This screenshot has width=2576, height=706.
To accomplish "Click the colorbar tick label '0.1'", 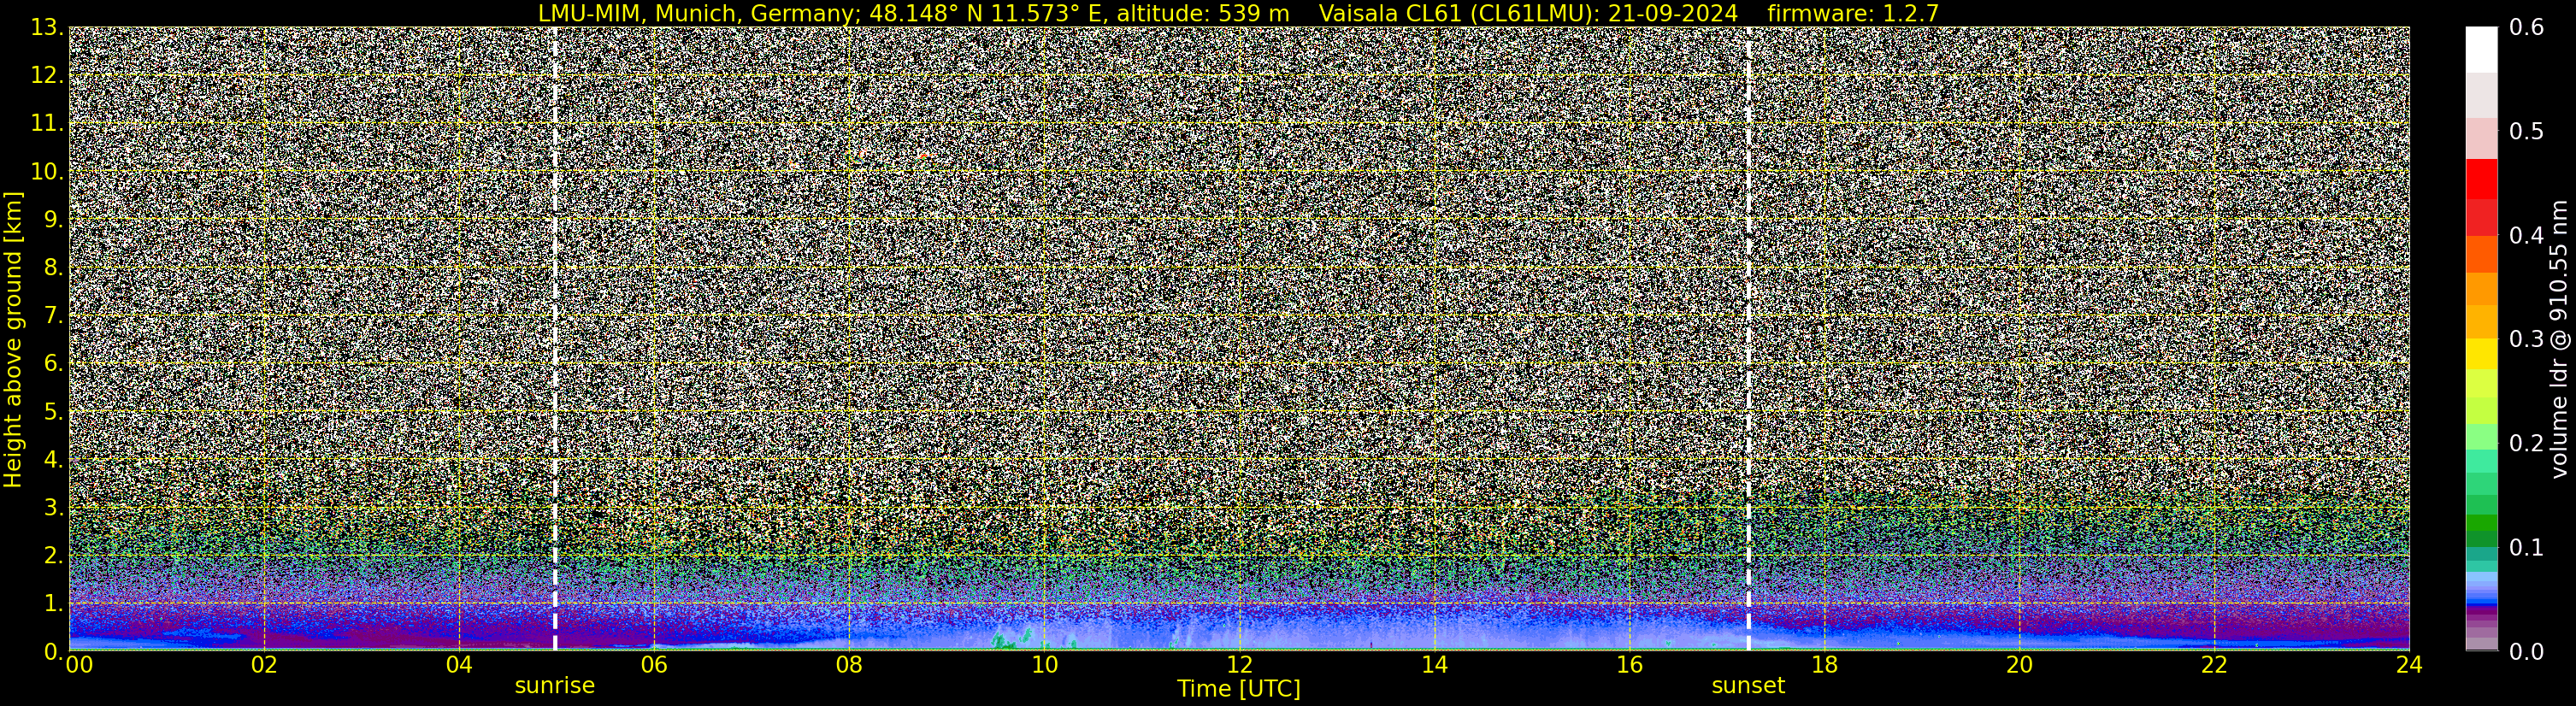I will [x=2527, y=547].
